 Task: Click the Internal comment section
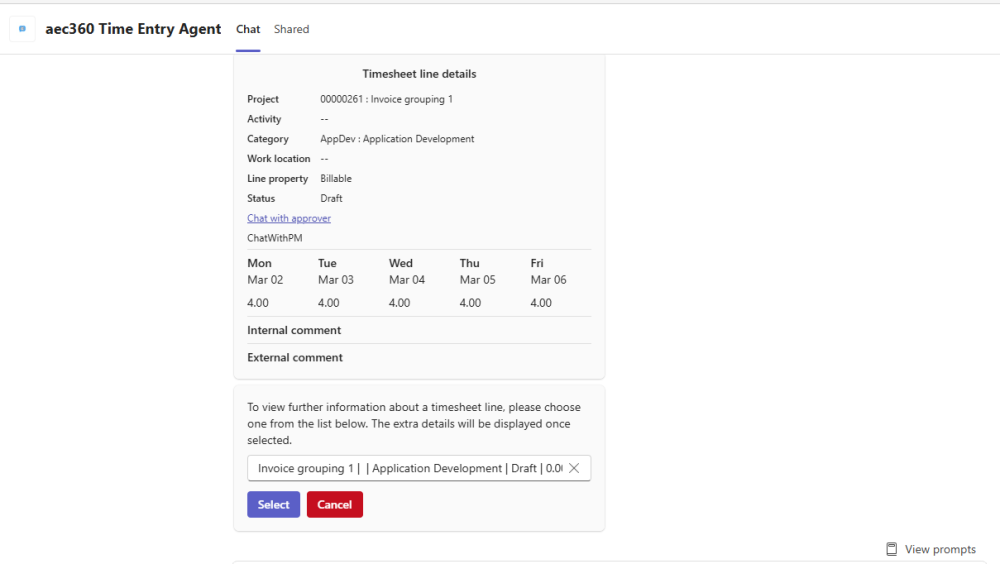click(x=294, y=330)
